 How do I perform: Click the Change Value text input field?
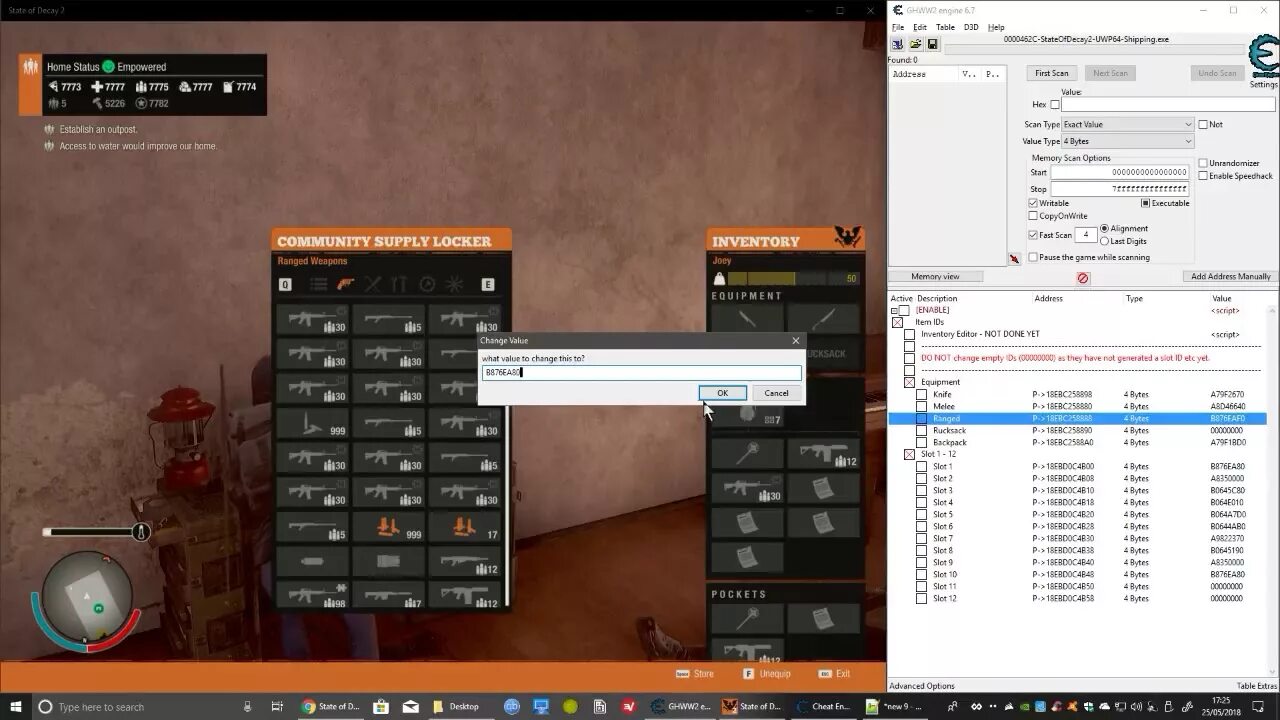(x=641, y=372)
